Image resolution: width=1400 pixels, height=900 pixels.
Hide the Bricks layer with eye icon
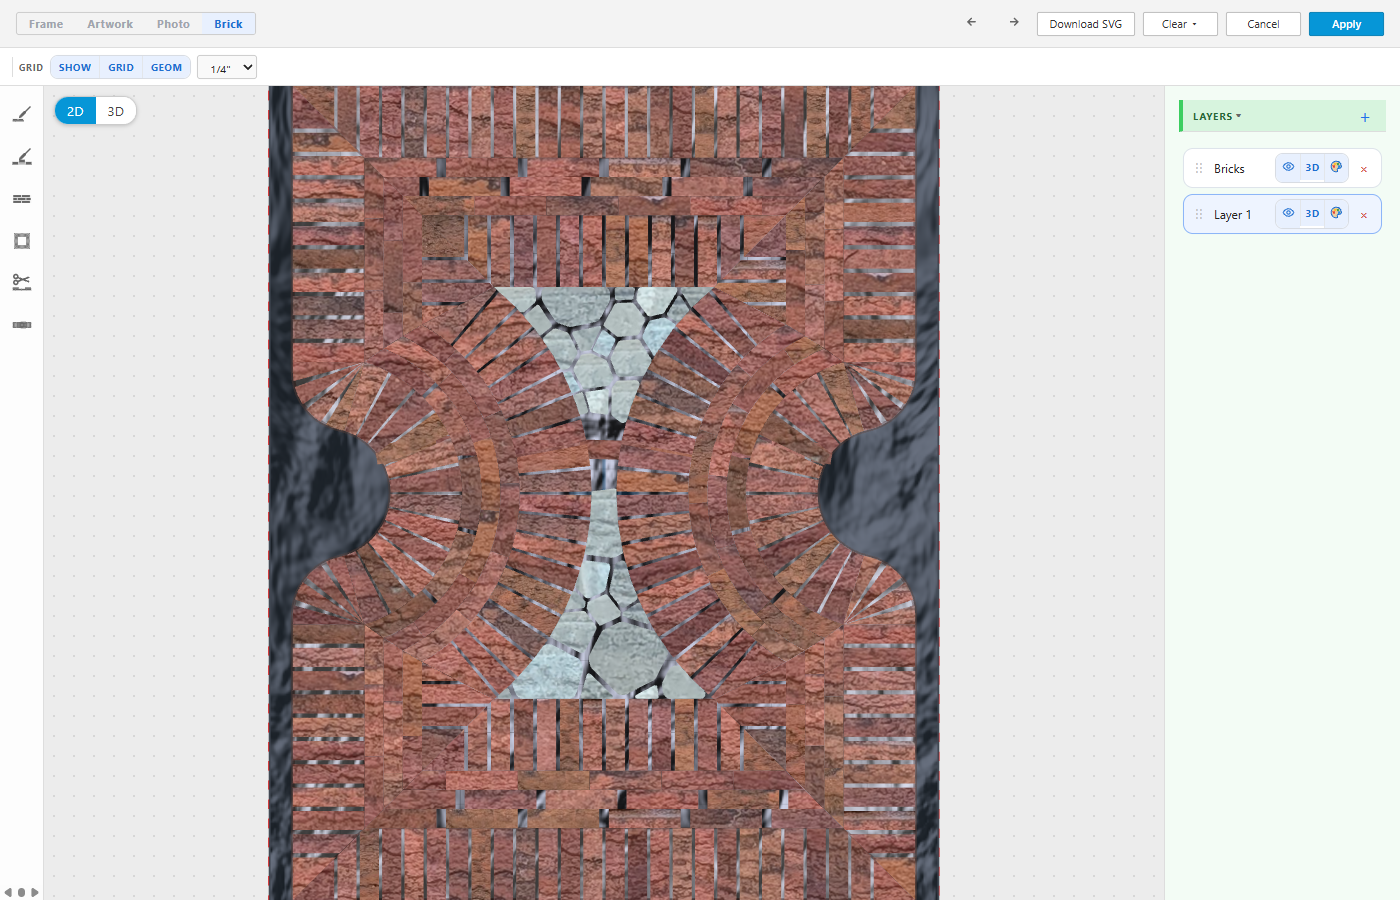point(1288,167)
